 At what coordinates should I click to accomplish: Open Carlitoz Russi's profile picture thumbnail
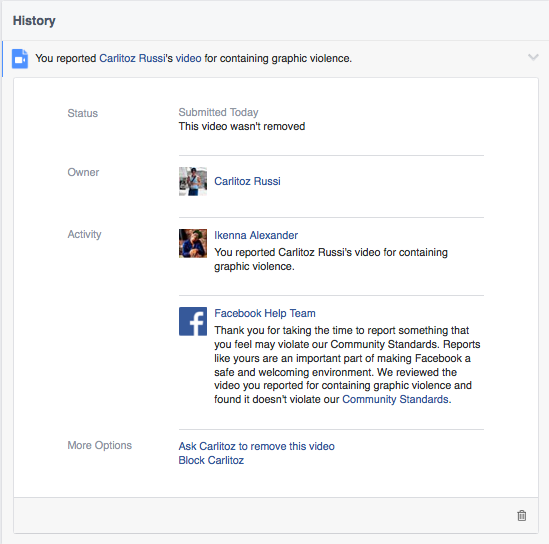click(x=193, y=181)
